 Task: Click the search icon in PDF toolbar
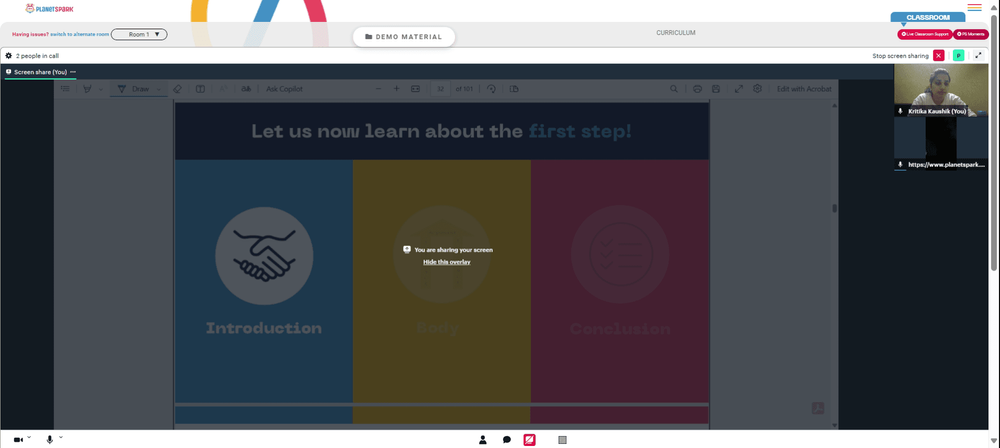click(x=674, y=89)
